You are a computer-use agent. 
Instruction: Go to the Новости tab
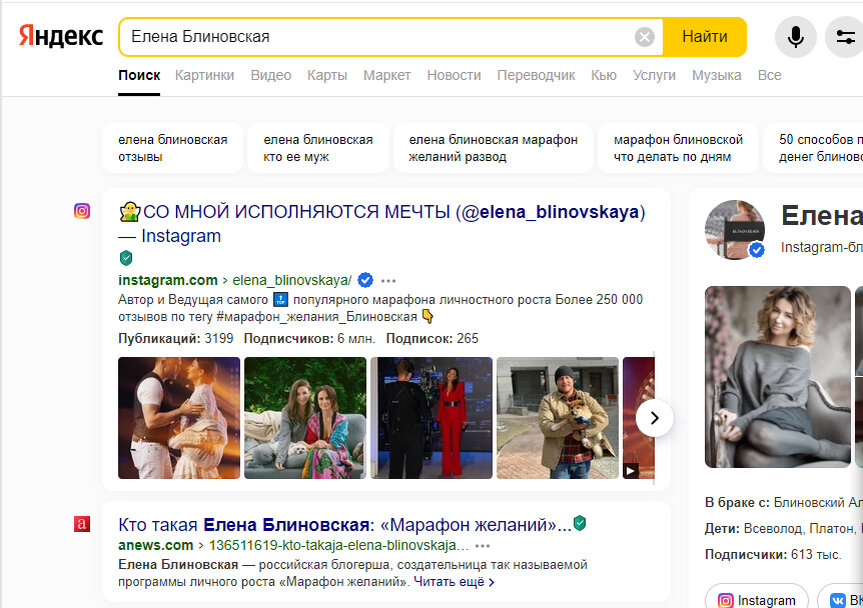454,75
